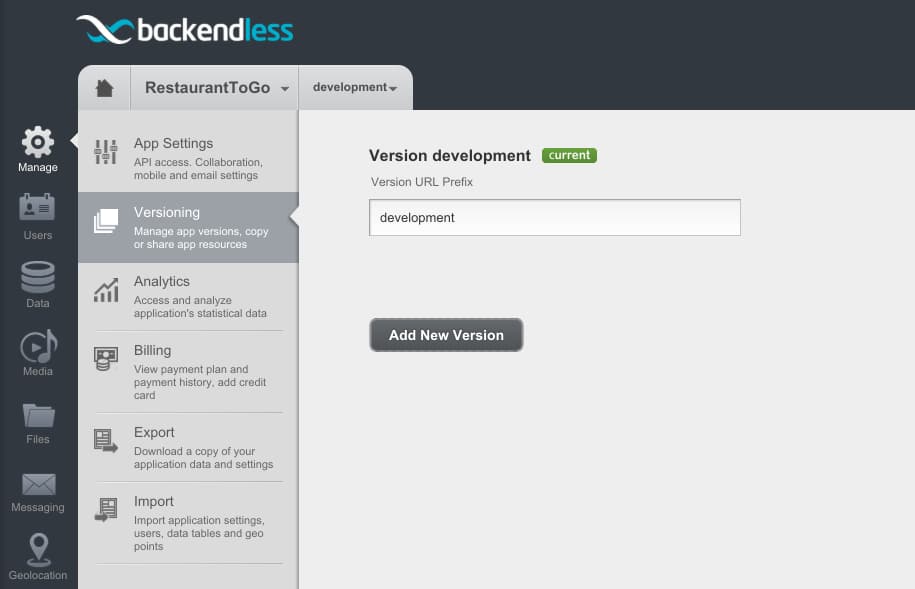The height and width of the screenshot is (589, 915).
Task: Open the Billing section
Action: 188,371
